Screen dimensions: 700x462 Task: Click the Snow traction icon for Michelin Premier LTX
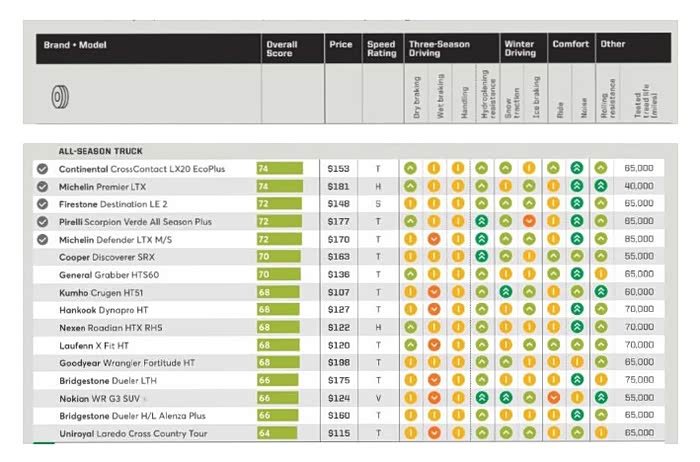(505, 186)
